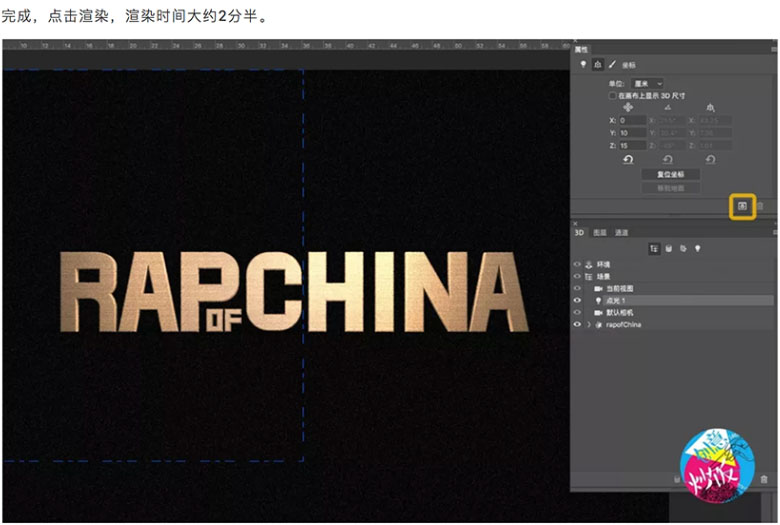
Task: Select the brush icon in Properties header
Action: 612,64
